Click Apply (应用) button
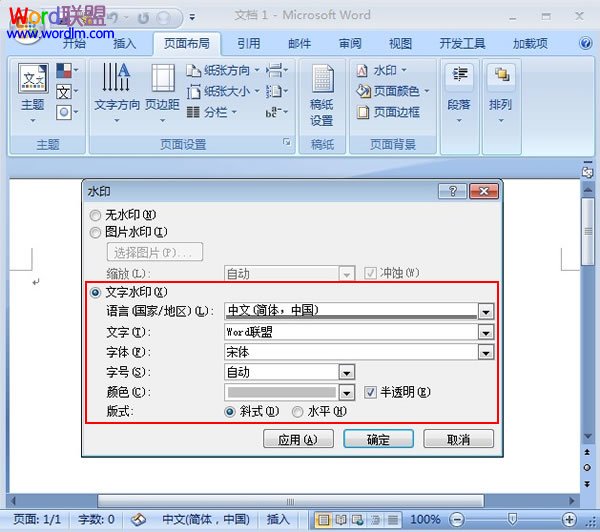This screenshot has width=600, height=532. pyautogui.click(x=298, y=439)
